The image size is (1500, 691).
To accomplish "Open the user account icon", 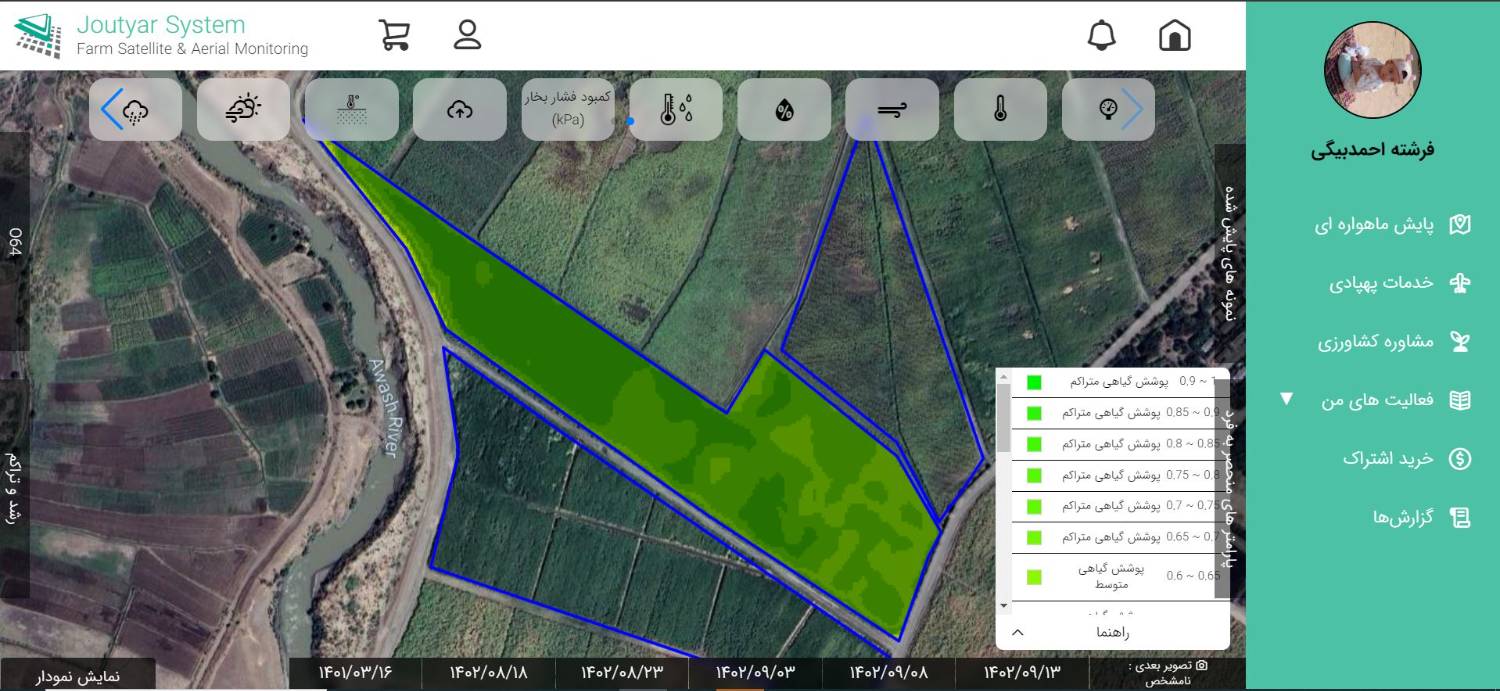I will point(467,35).
